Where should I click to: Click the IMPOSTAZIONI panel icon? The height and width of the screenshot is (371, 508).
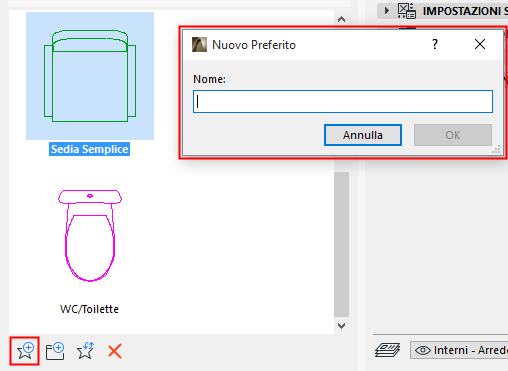click(406, 11)
